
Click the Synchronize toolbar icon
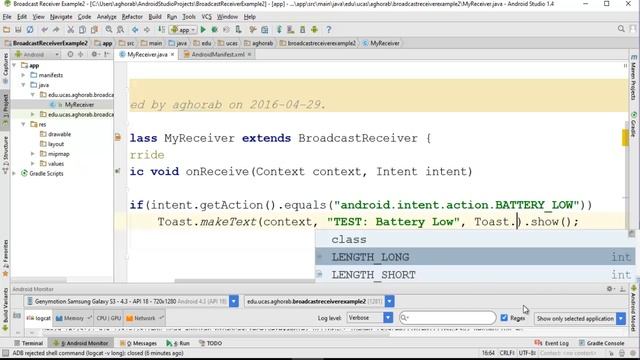[30, 29]
